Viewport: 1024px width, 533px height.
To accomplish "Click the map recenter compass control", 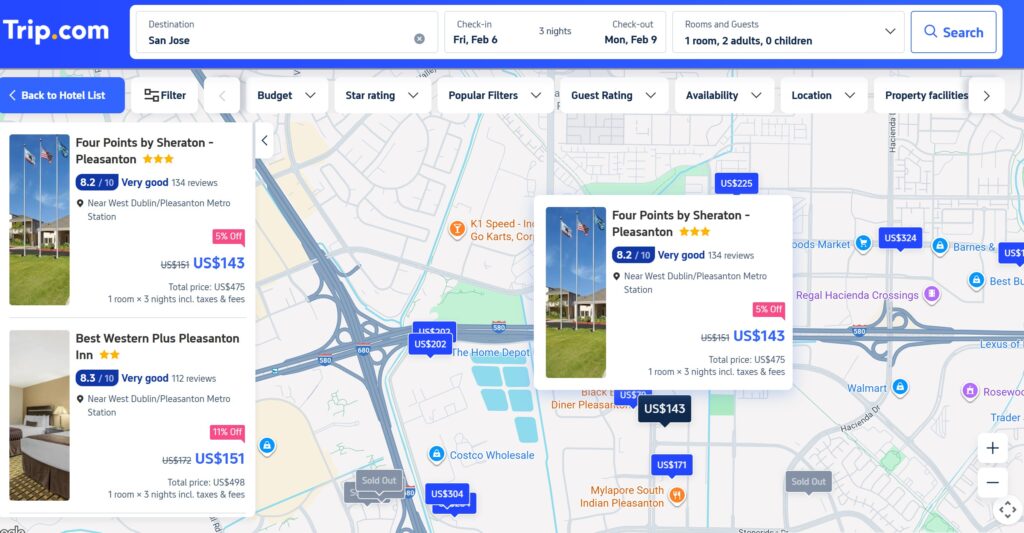I will (1007, 510).
